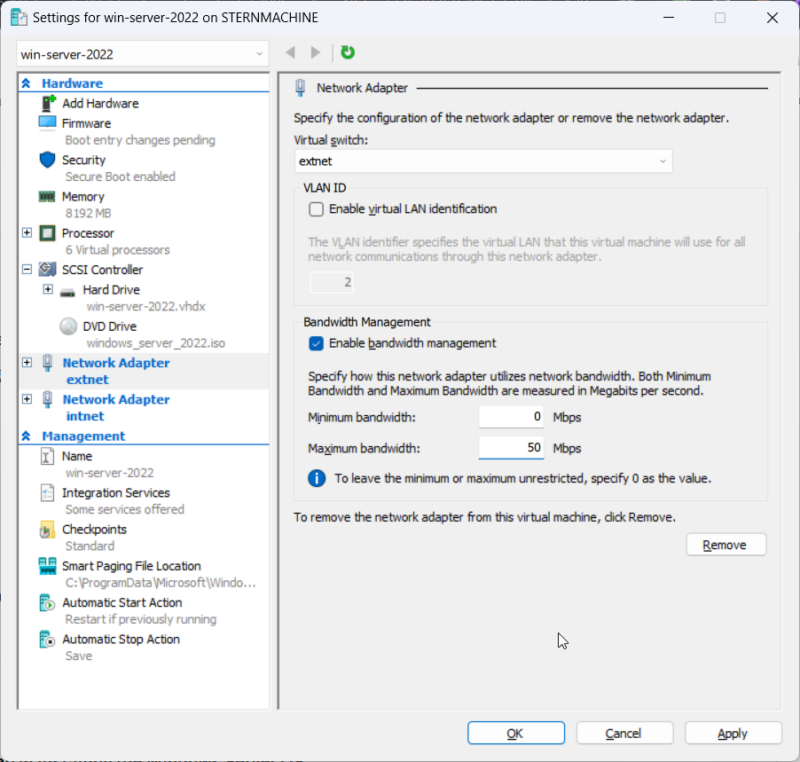
Task: Open Firmware settings via monitor icon
Action: (47, 123)
